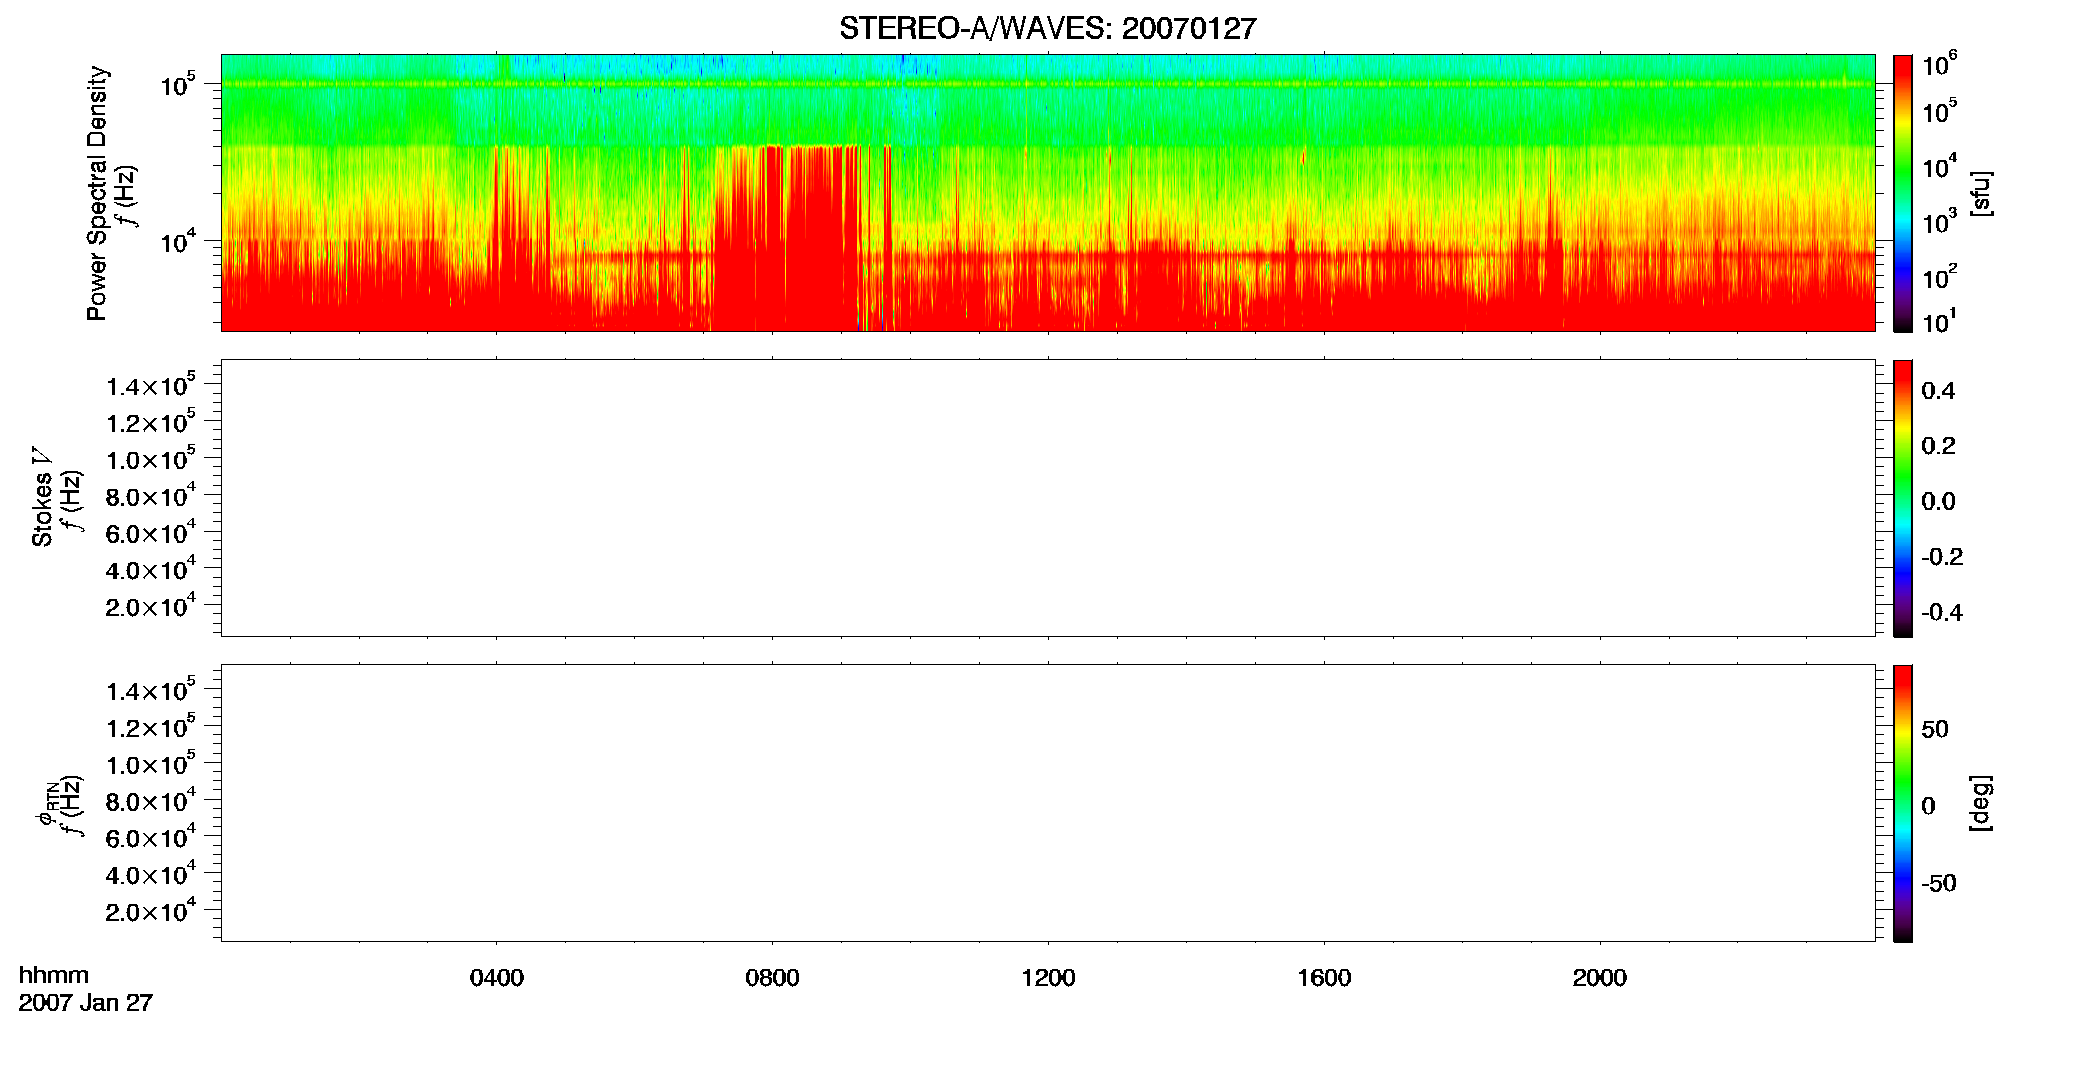Click the 2000 time axis label
Image resolution: width=2096 pixels, height=1080 pixels.
[1599, 978]
